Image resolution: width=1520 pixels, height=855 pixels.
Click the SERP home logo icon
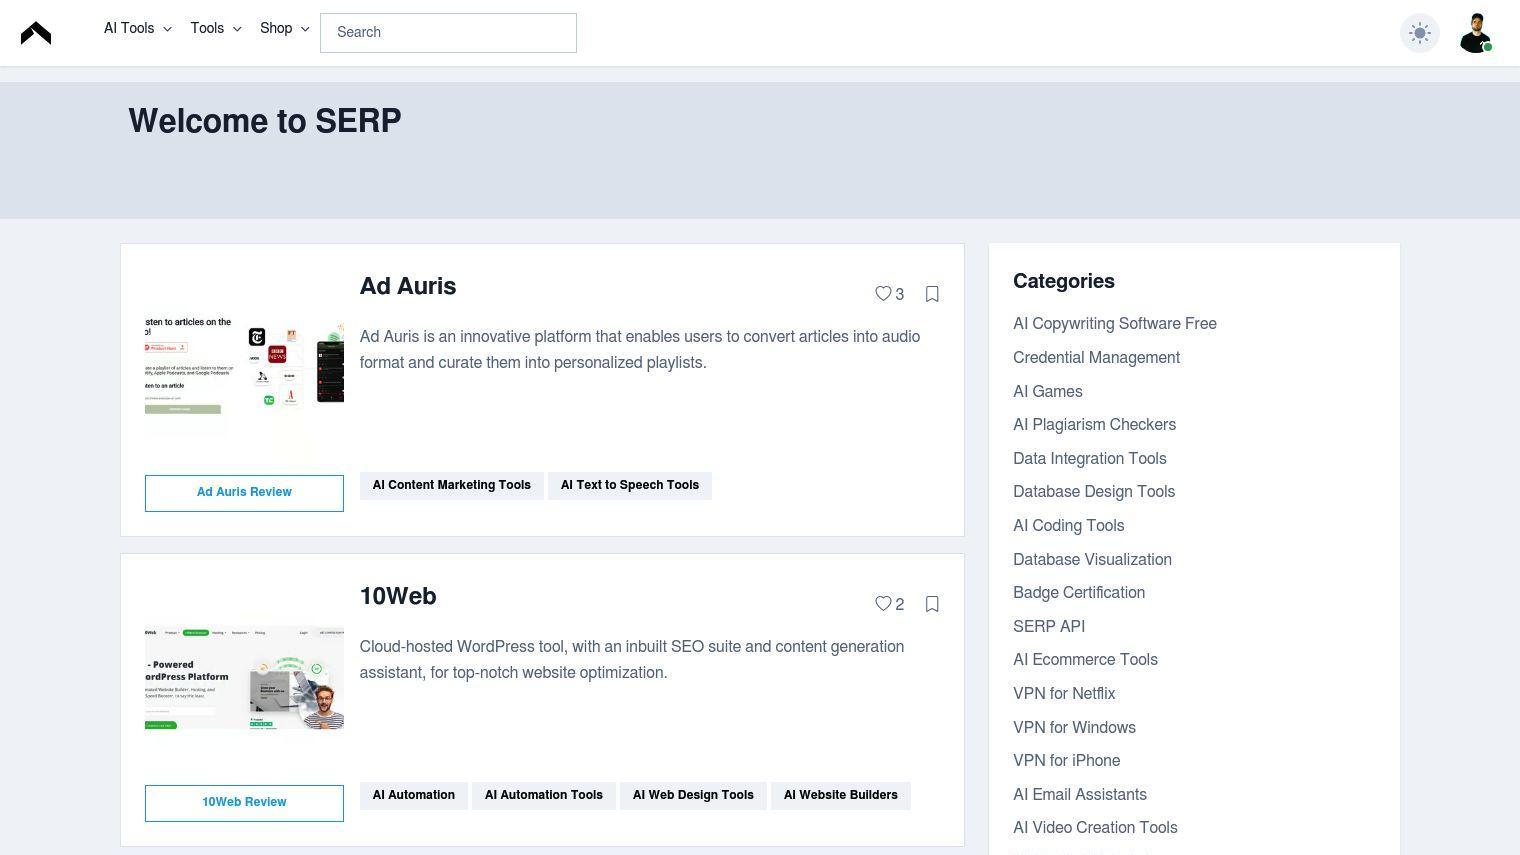36,33
